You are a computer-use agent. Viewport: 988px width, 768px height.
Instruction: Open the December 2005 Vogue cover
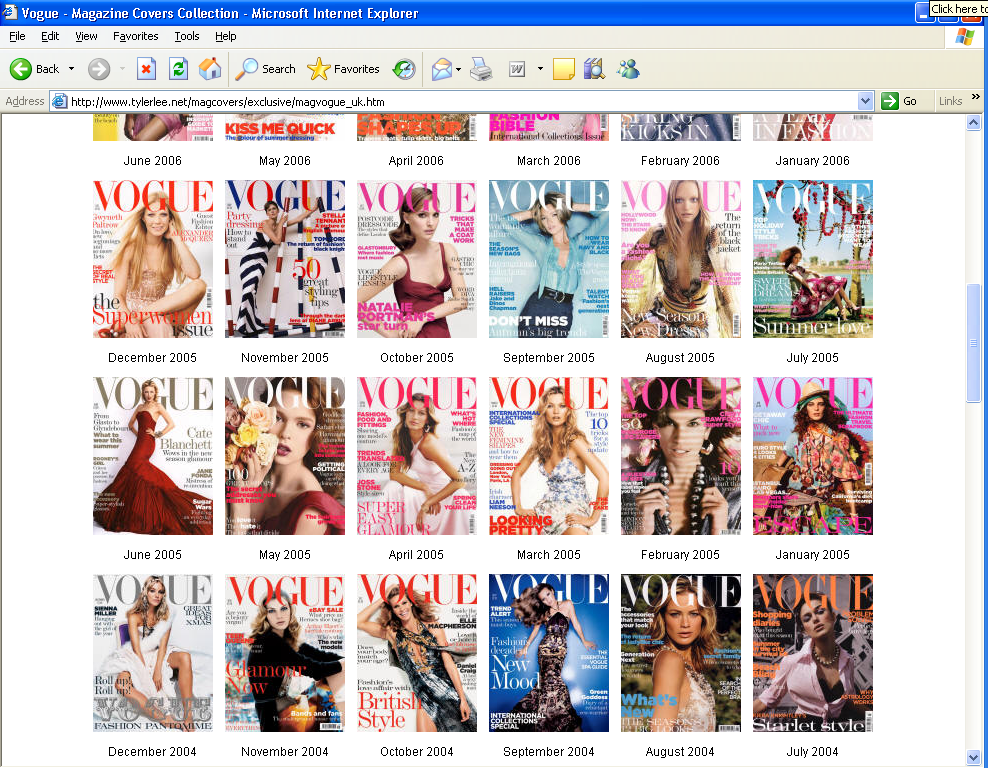(x=152, y=259)
